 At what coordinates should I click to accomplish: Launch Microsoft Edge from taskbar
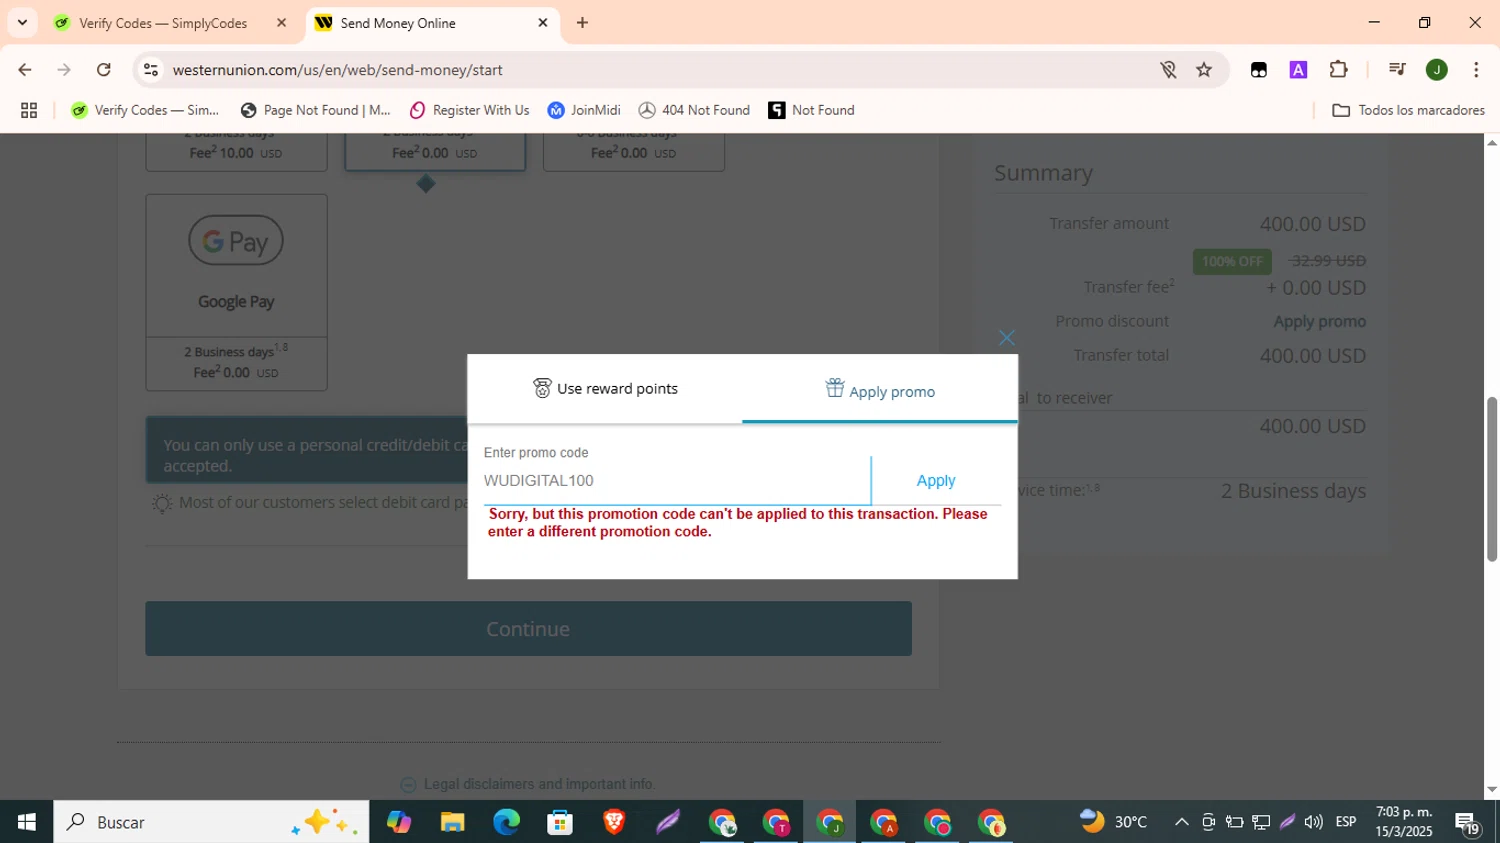pyautogui.click(x=506, y=822)
